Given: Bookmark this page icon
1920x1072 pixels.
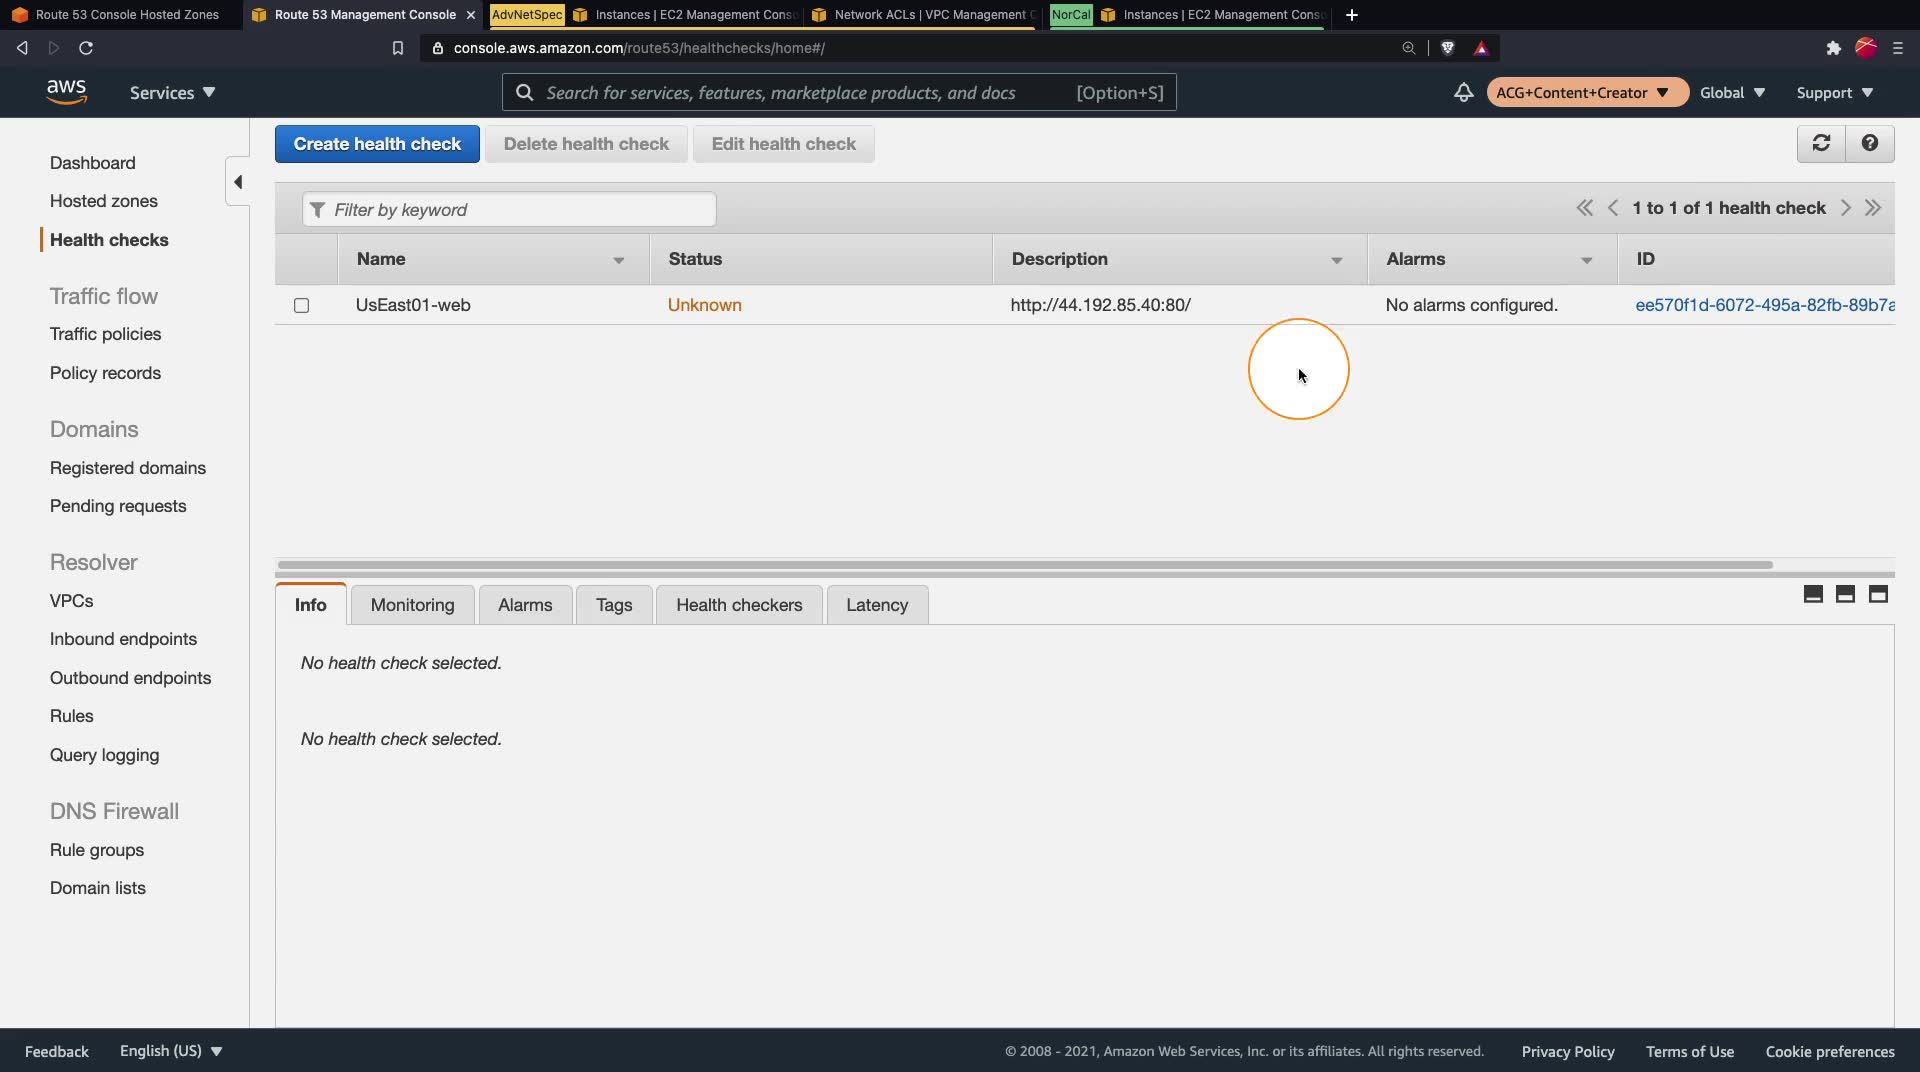Looking at the screenshot, I should (397, 48).
